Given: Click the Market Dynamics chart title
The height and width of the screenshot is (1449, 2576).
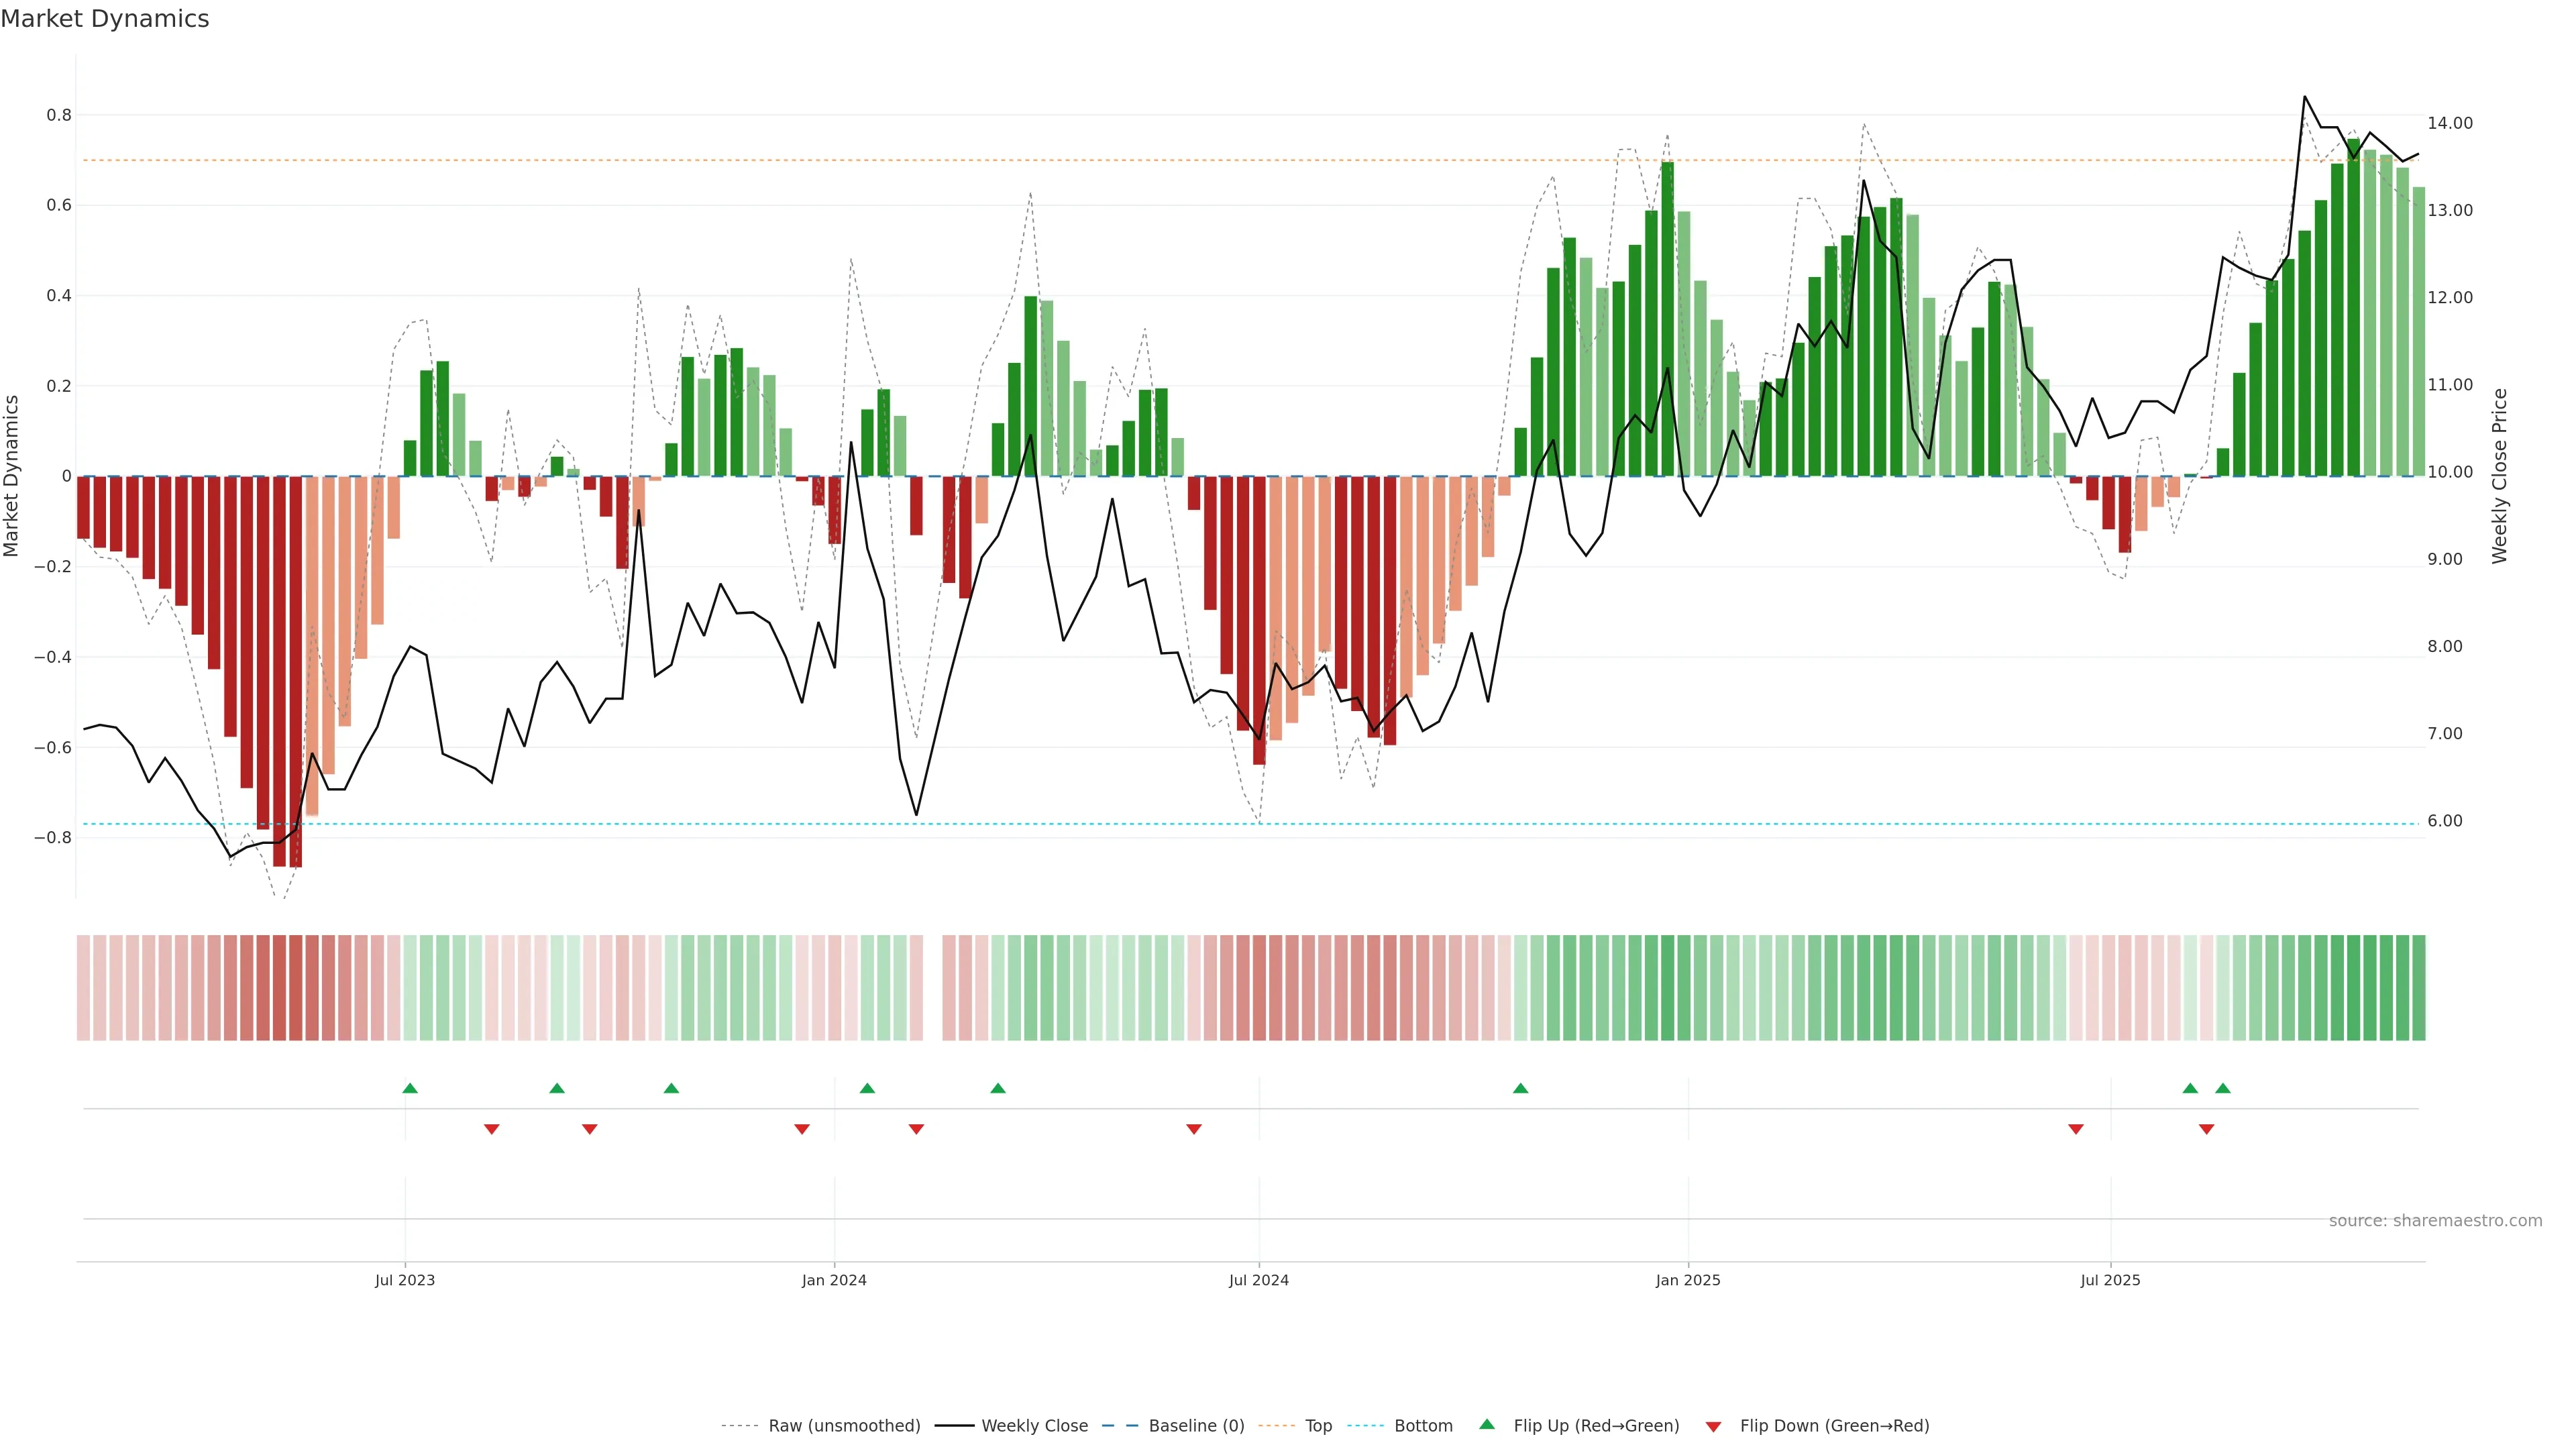Looking at the screenshot, I should click(105, 19).
